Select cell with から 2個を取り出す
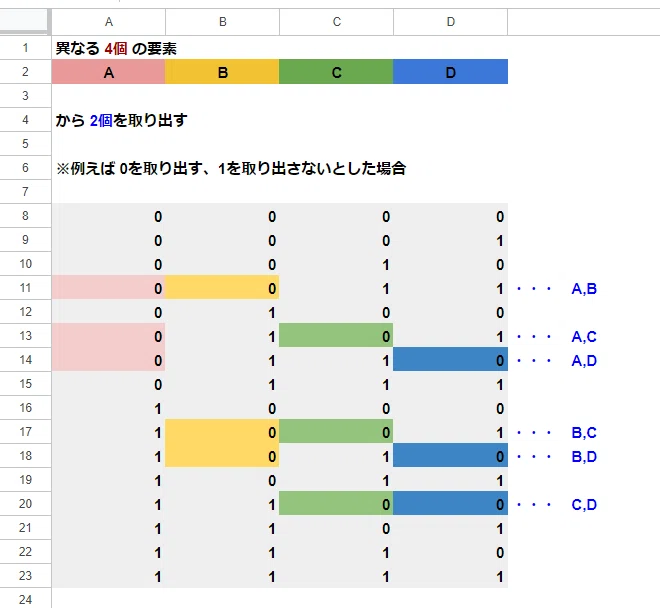This screenshot has width=660, height=608. point(121,120)
